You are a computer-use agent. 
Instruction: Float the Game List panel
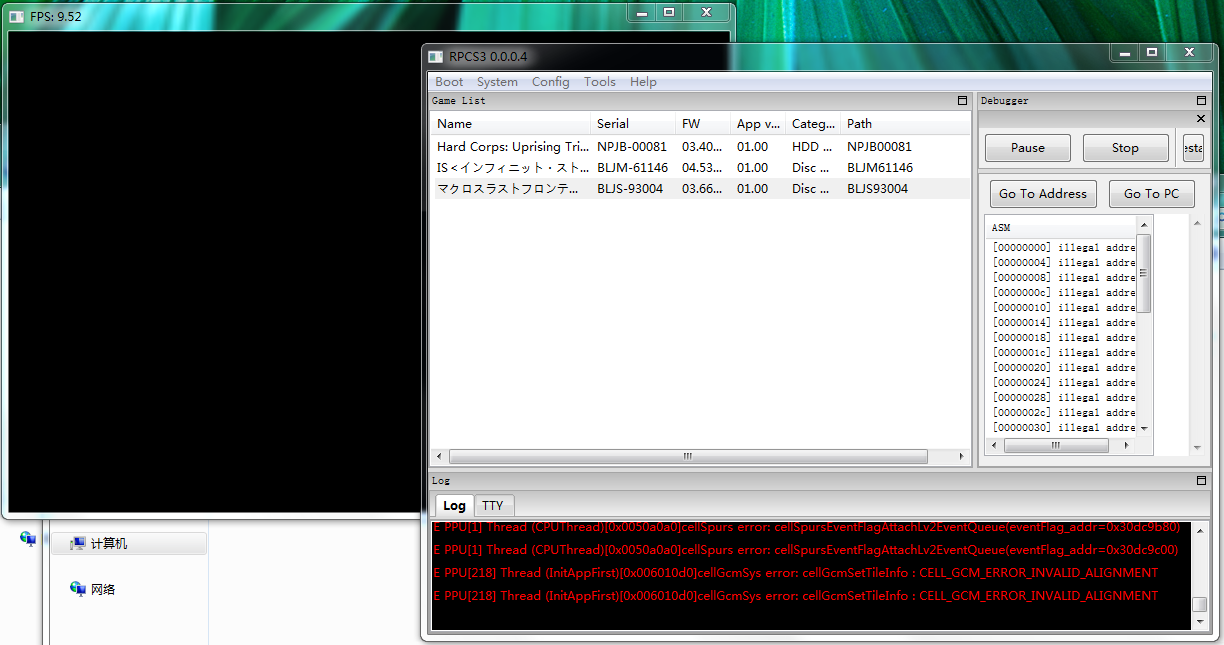coord(962,101)
